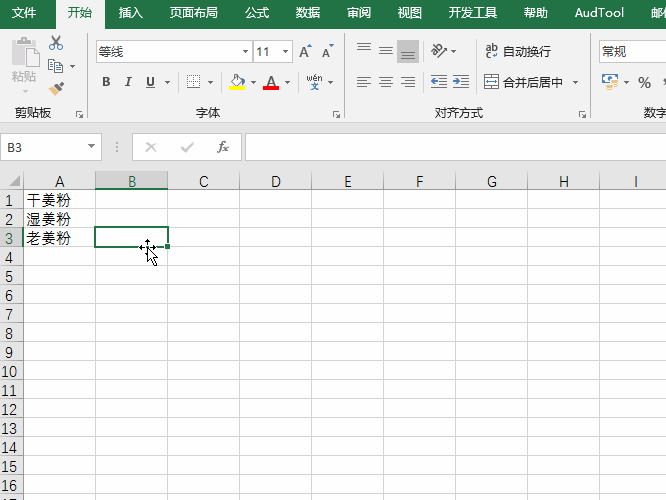
Task: Toggle Bold formatting
Action: (106, 82)
